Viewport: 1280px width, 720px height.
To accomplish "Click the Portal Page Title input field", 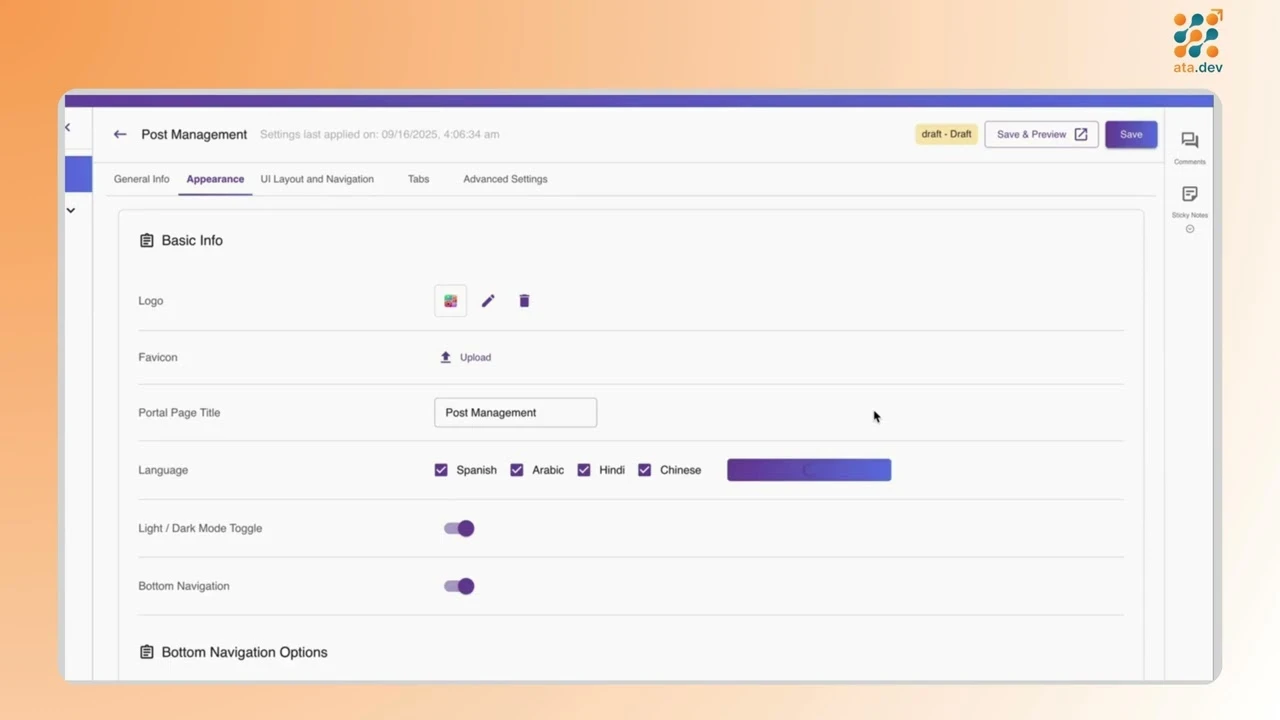I will [x=515, y=412].
